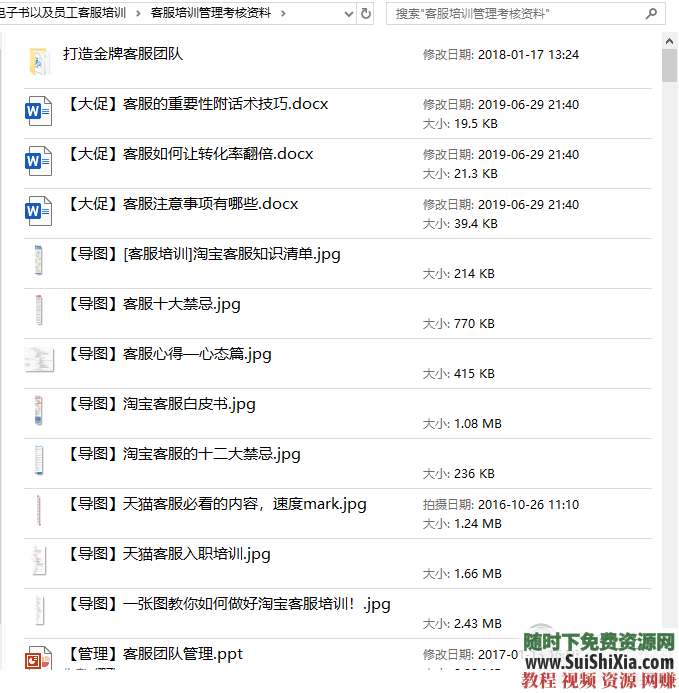Select 【大促】客服如何让转化率翻倍.docx name
This screenshot has width=679, height=693.
(x=190, y=154)
